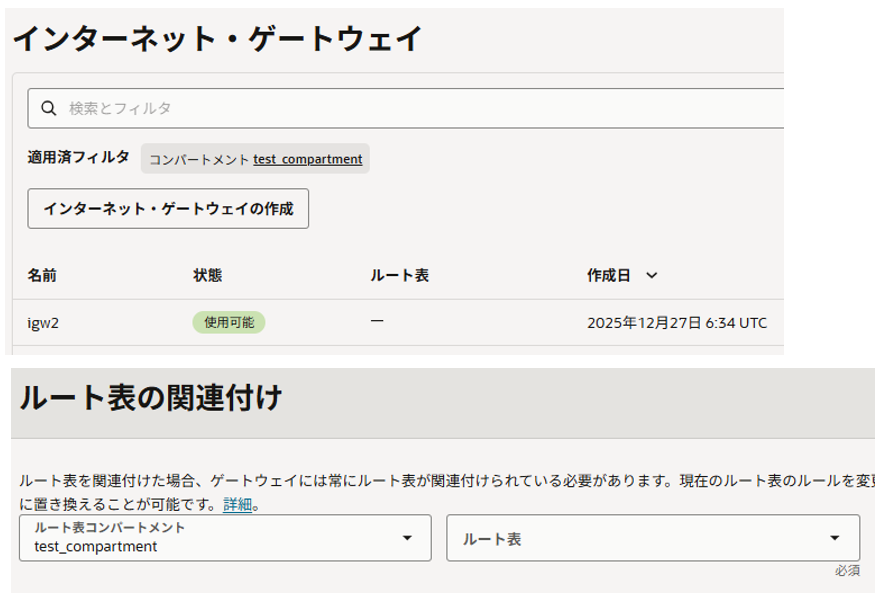
Task: Click the arrow icon of the ルート表 selector
Action: click(x=835, y=538)
